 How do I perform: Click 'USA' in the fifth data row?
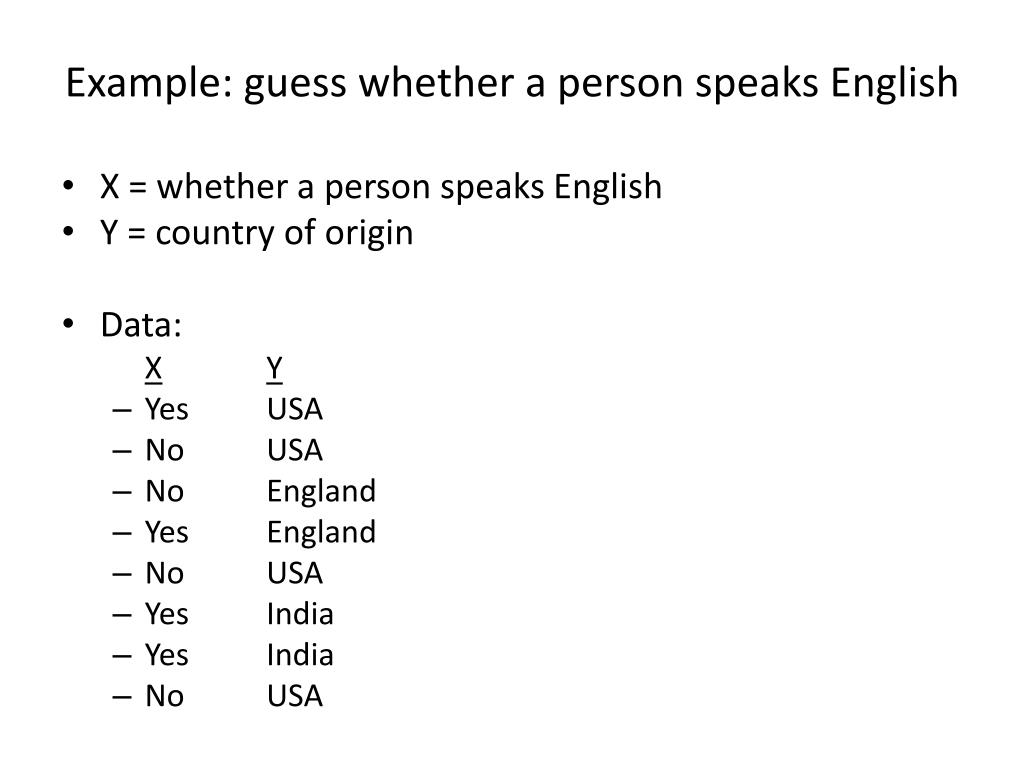[295, 574]
